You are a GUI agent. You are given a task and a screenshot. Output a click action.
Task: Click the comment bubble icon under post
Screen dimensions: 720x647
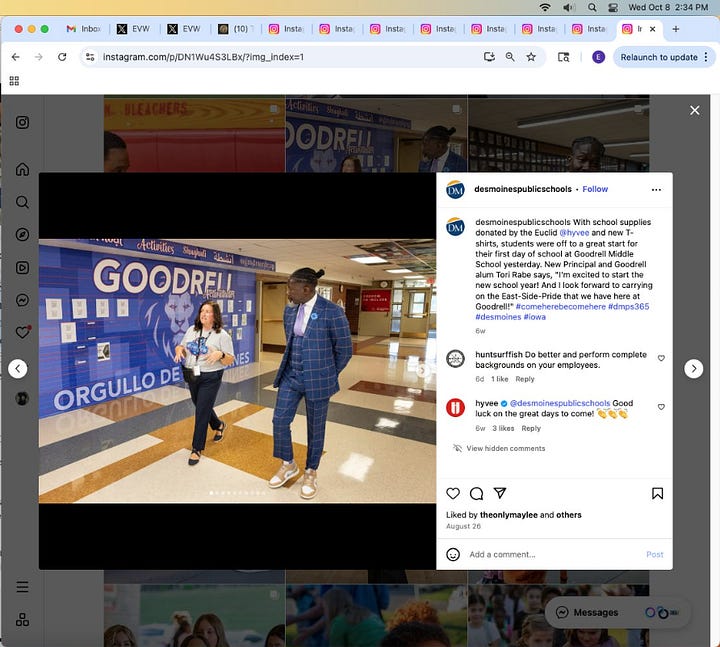pos(476,493)
